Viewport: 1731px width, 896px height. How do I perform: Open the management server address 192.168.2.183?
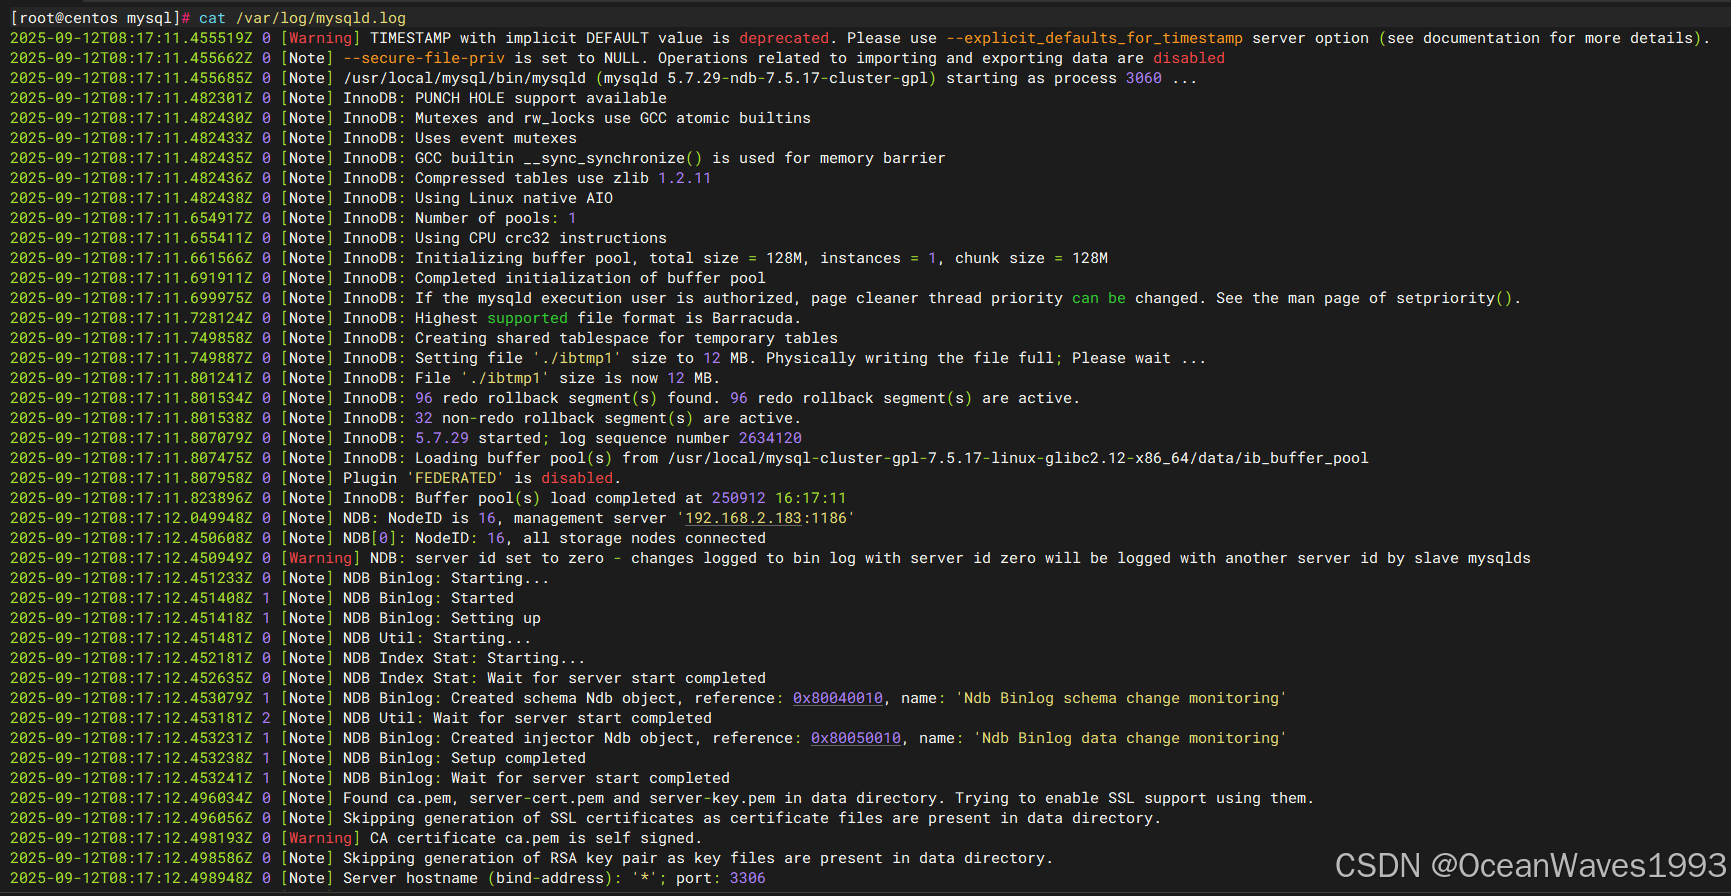pos(743,518)
